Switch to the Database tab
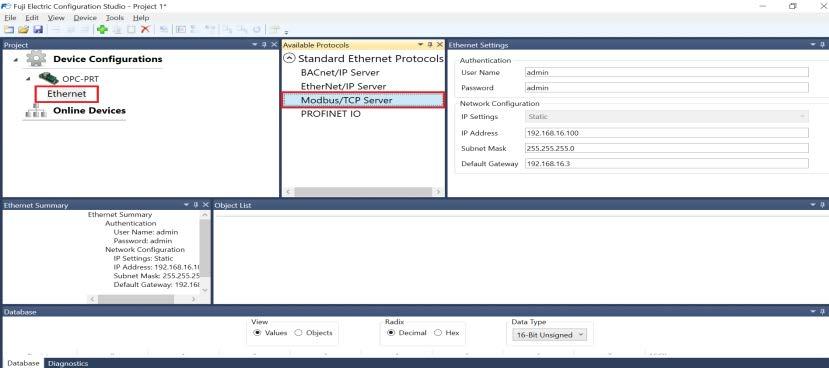Screen dimensions: 829x368 coord(23,363)
